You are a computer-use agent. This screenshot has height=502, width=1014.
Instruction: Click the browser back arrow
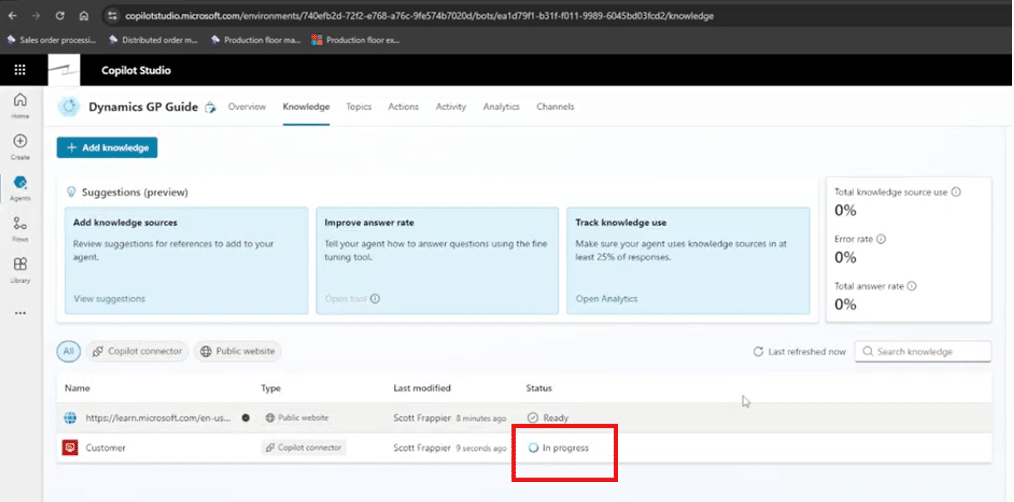[x=12, y=16]
